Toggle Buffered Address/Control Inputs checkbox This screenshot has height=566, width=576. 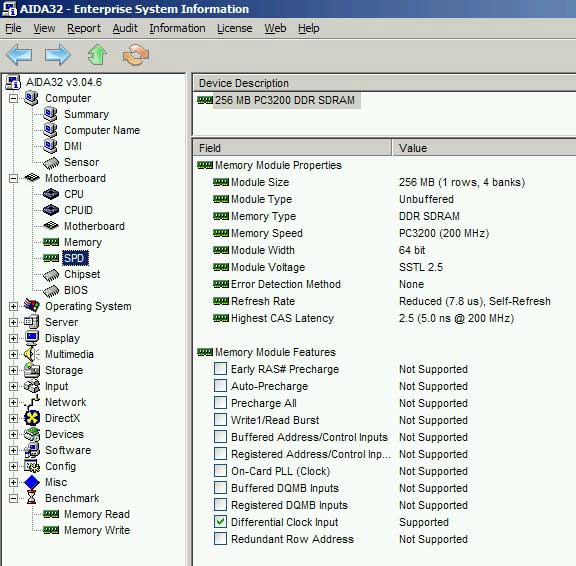pos(220,437)
